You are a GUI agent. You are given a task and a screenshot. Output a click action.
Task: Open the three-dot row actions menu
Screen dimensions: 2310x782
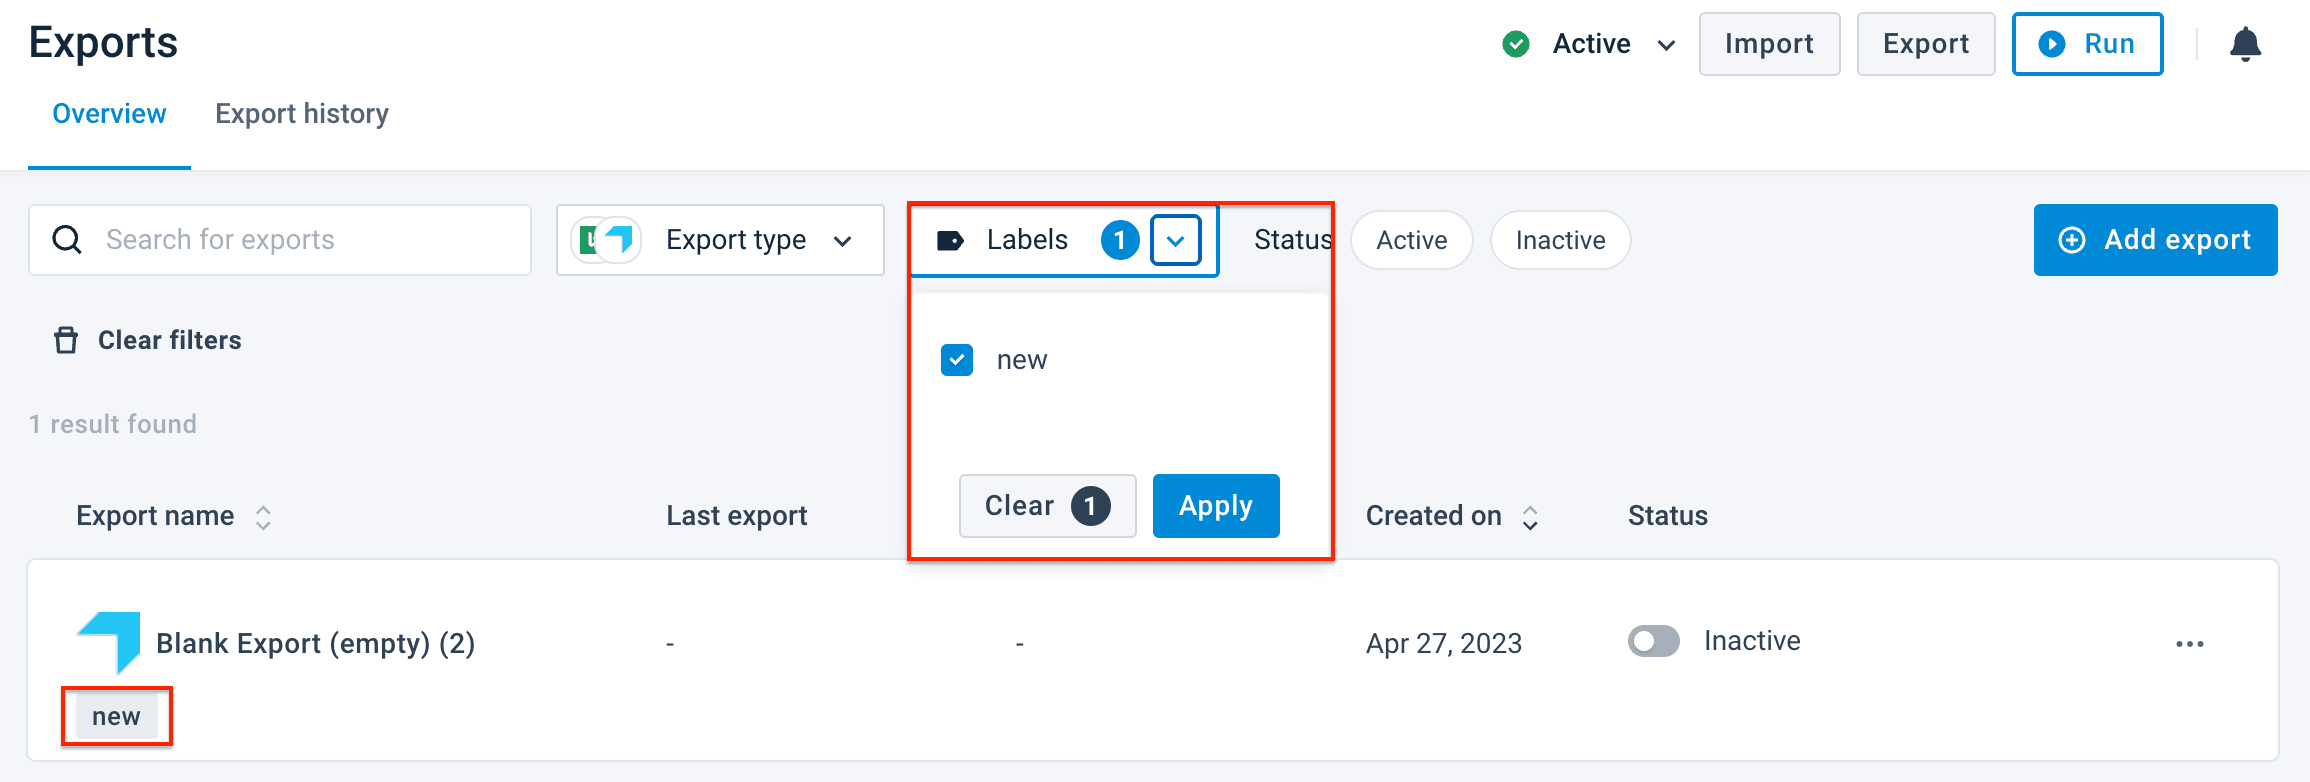click(x=2189, y=644)
